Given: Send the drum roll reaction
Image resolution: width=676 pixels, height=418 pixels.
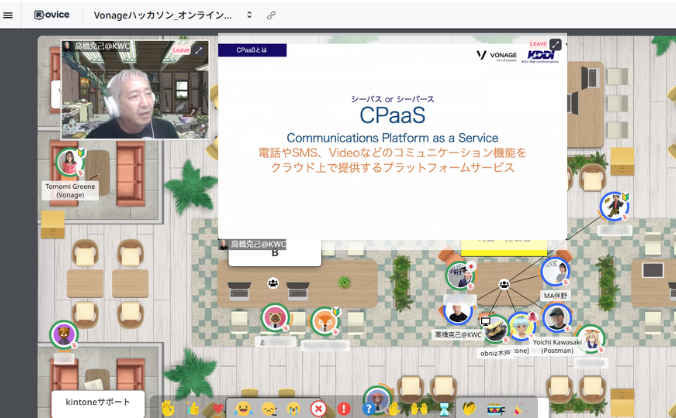Looking at the screenshot, I should [495, 408].
